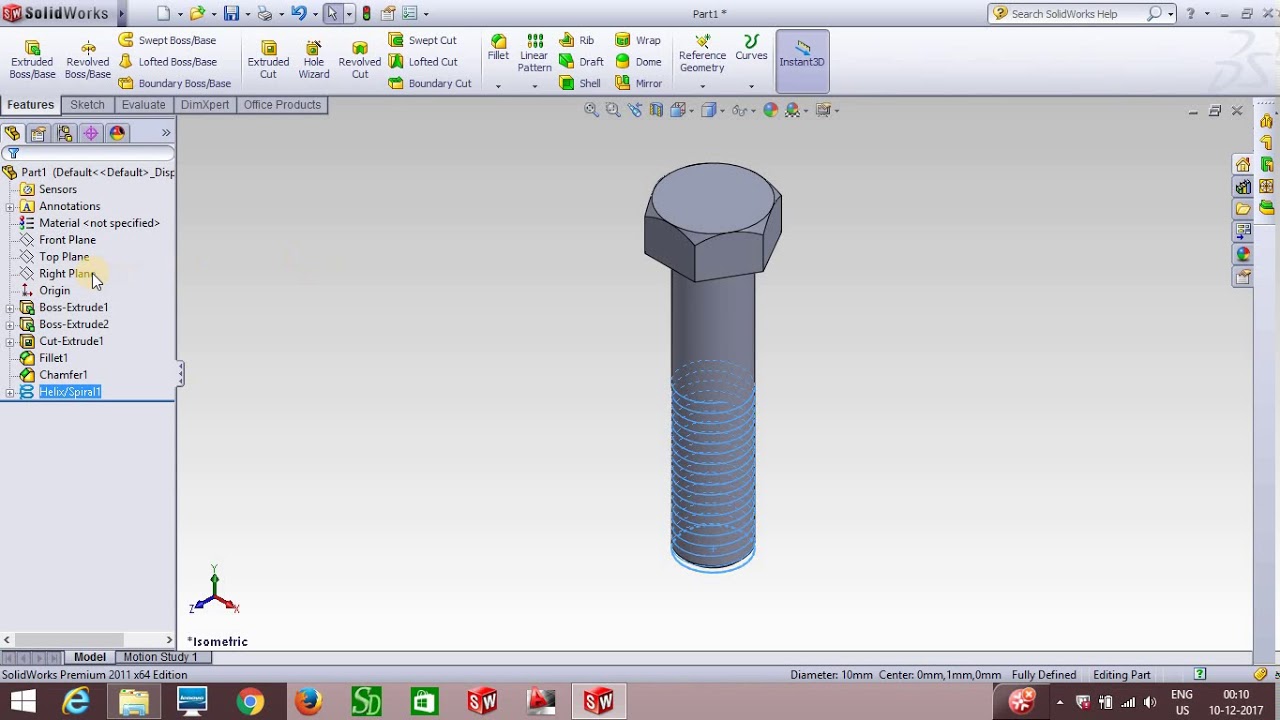Click Zoom to Fit in view toolbar
The width and height of the screenshot is (1280, 720).
coord(591,110)
